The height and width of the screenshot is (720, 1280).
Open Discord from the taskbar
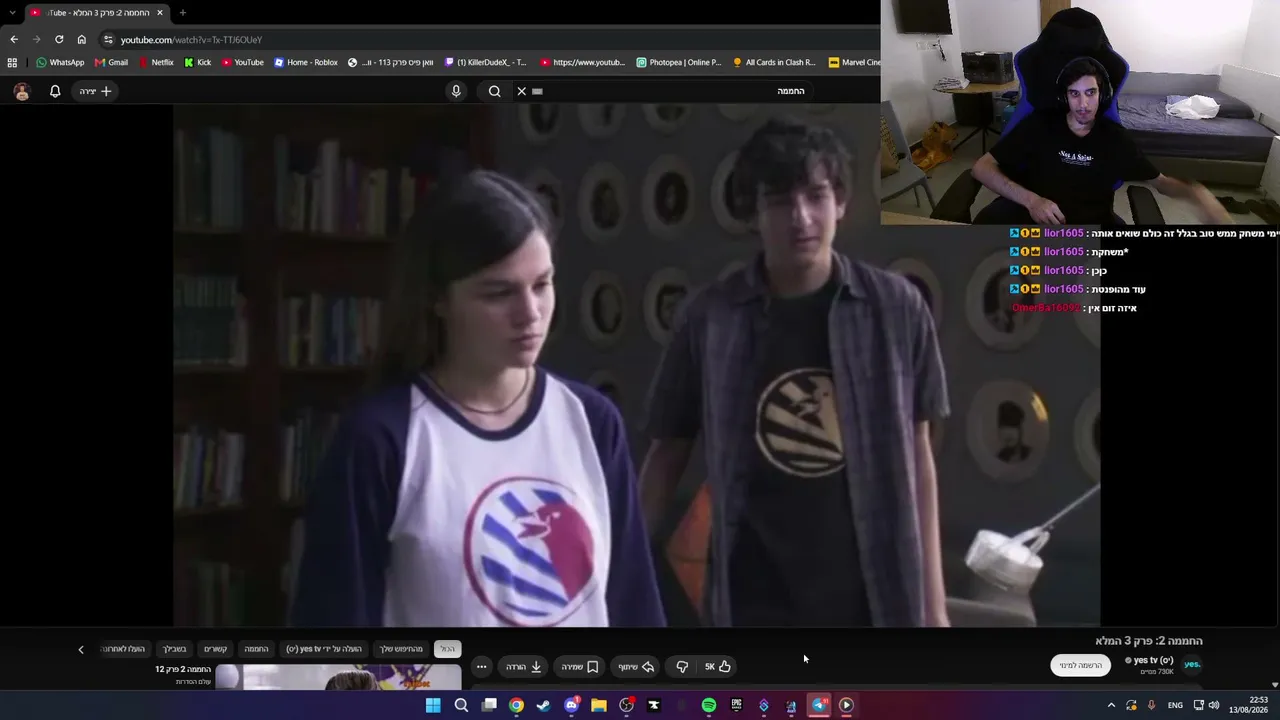coord(571,705)
